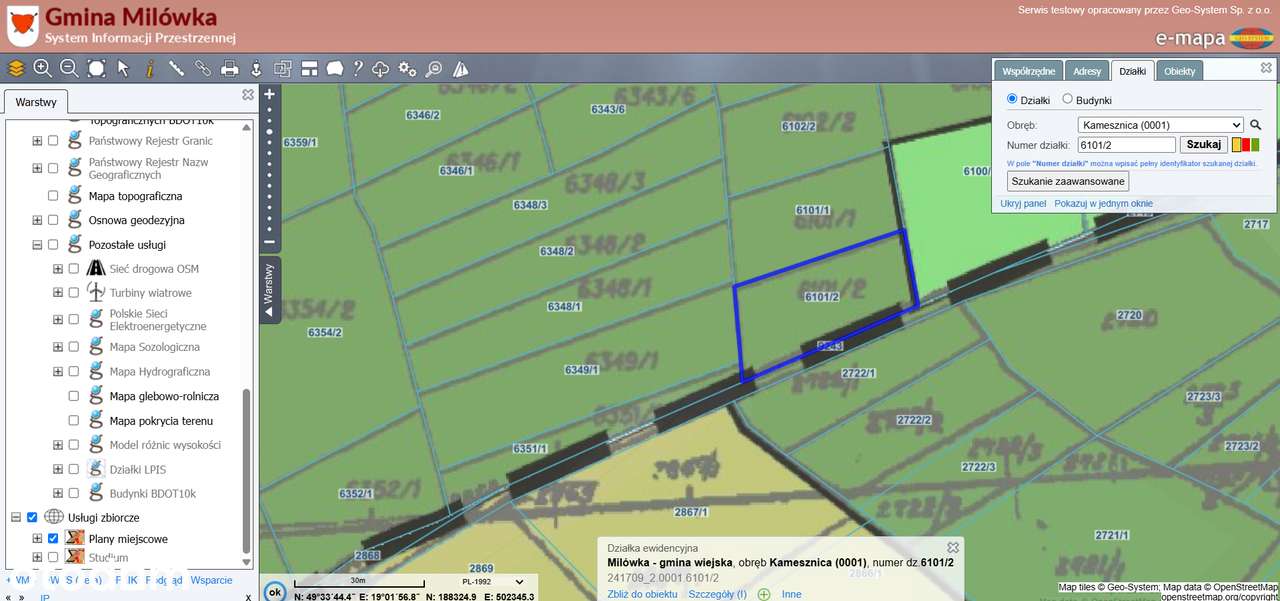1280x601 pixels.
Task: Click the Zbliż do obiektu link
Action: pos(642,594)
